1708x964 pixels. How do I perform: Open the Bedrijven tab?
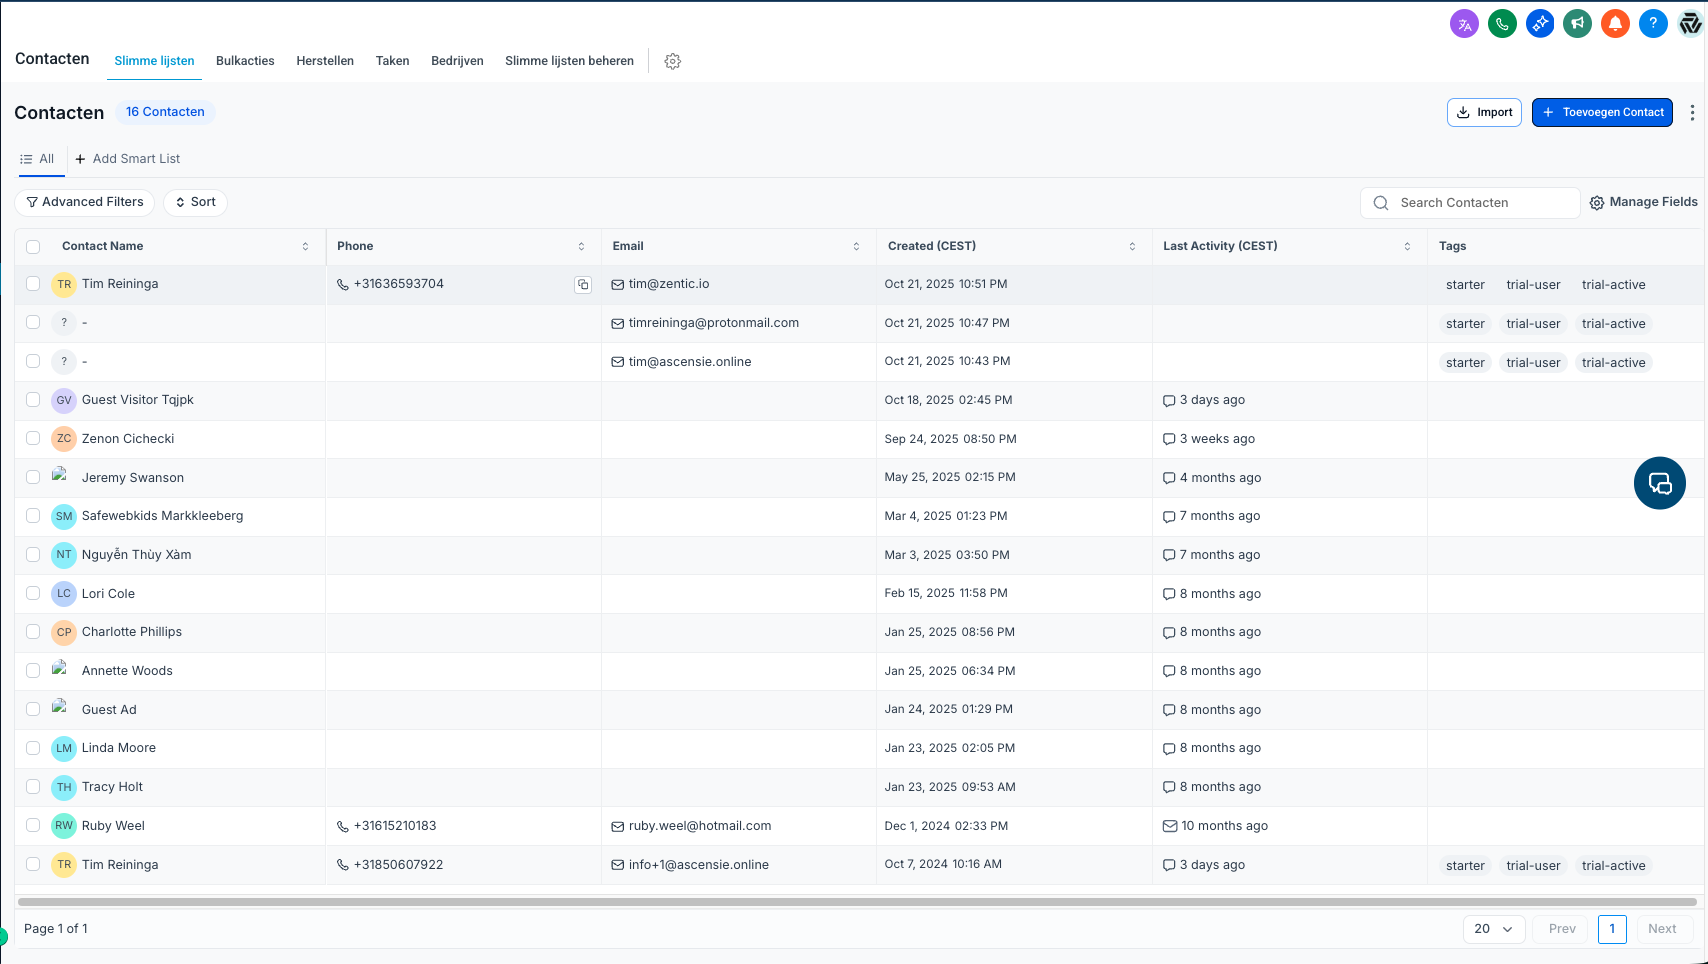point(457,61)
